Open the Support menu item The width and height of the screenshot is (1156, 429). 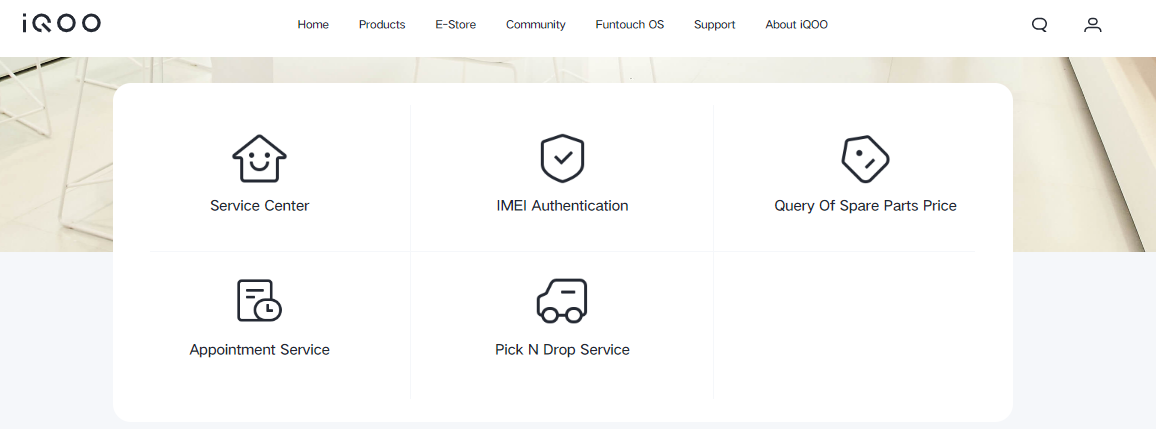(x=714, y=25)
